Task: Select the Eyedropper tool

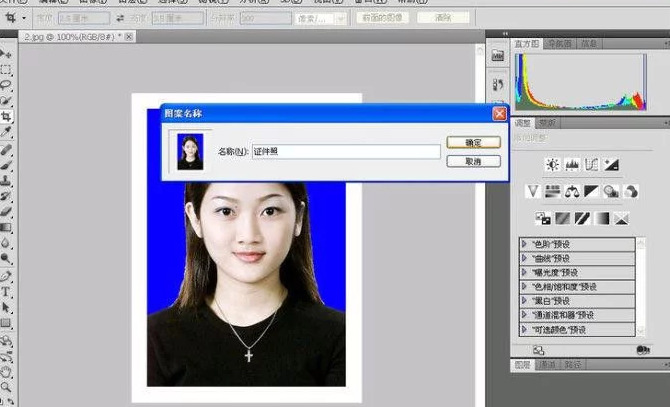Action: pos(6,132)
